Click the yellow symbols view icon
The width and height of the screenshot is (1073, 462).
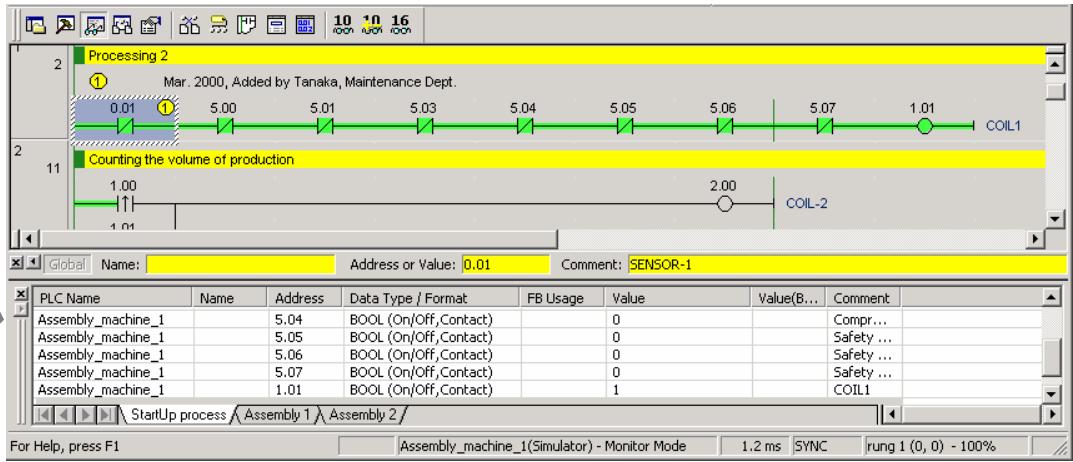coord(218,25)
